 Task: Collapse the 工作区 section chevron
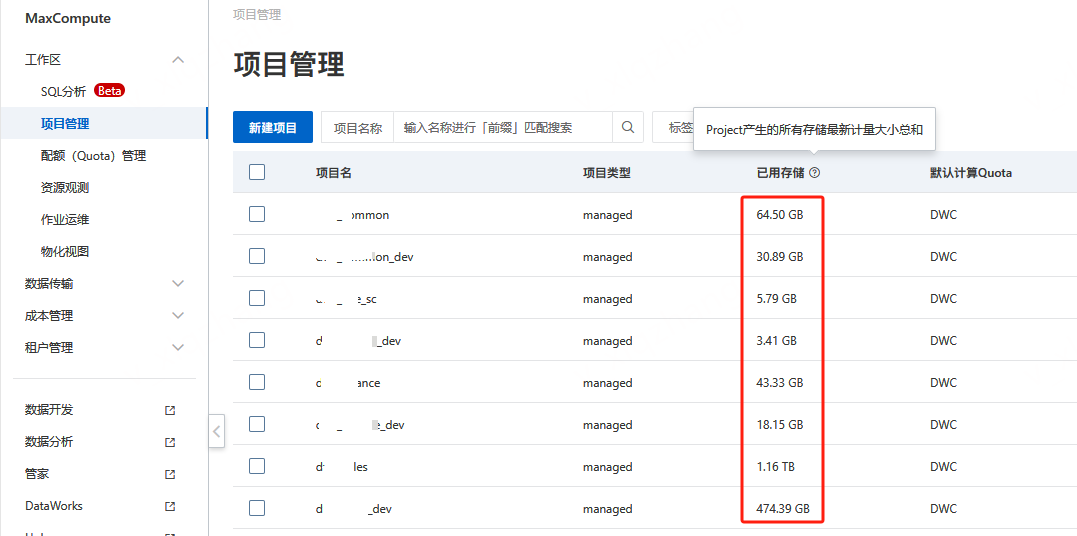tap(178, 60)
